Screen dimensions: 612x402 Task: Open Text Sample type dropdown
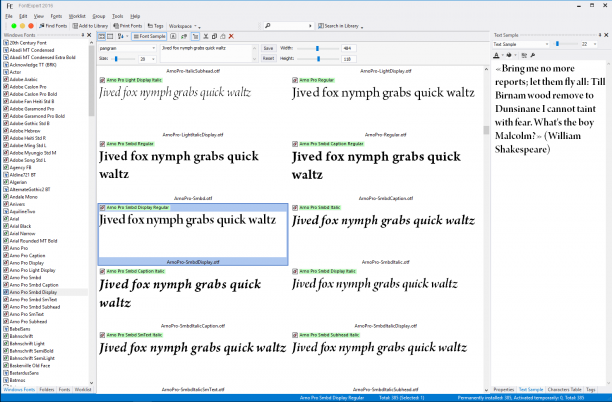coord(521,44)
